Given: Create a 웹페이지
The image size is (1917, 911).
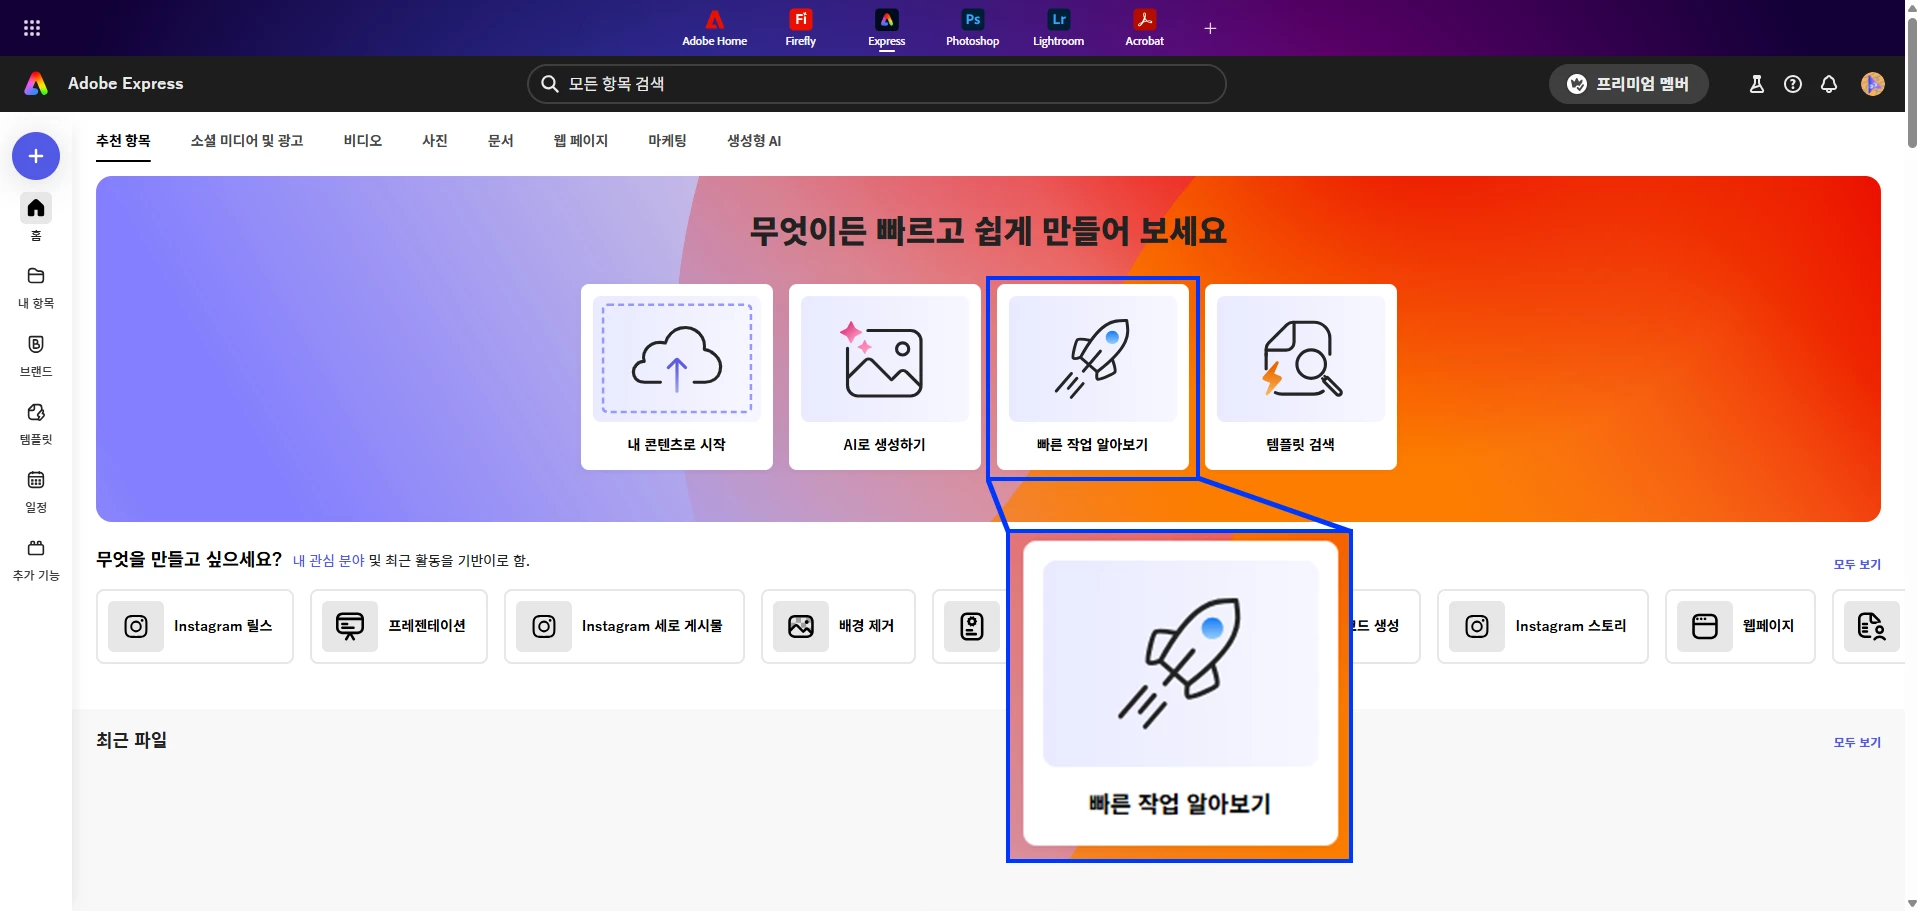Looking at the screenshot, I should [1740, 626].
